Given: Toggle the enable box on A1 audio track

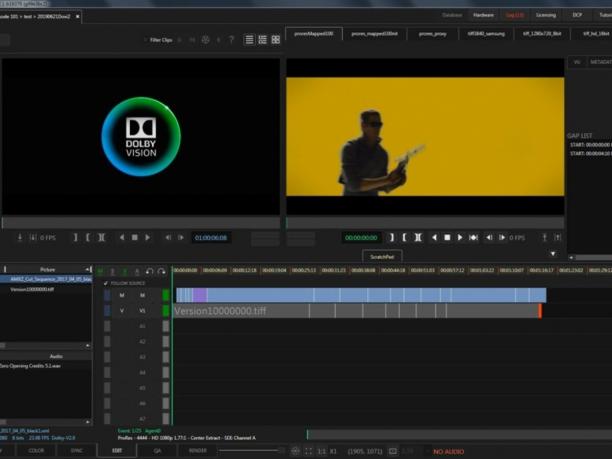Looking at the screenshot, I should [166, 326].
